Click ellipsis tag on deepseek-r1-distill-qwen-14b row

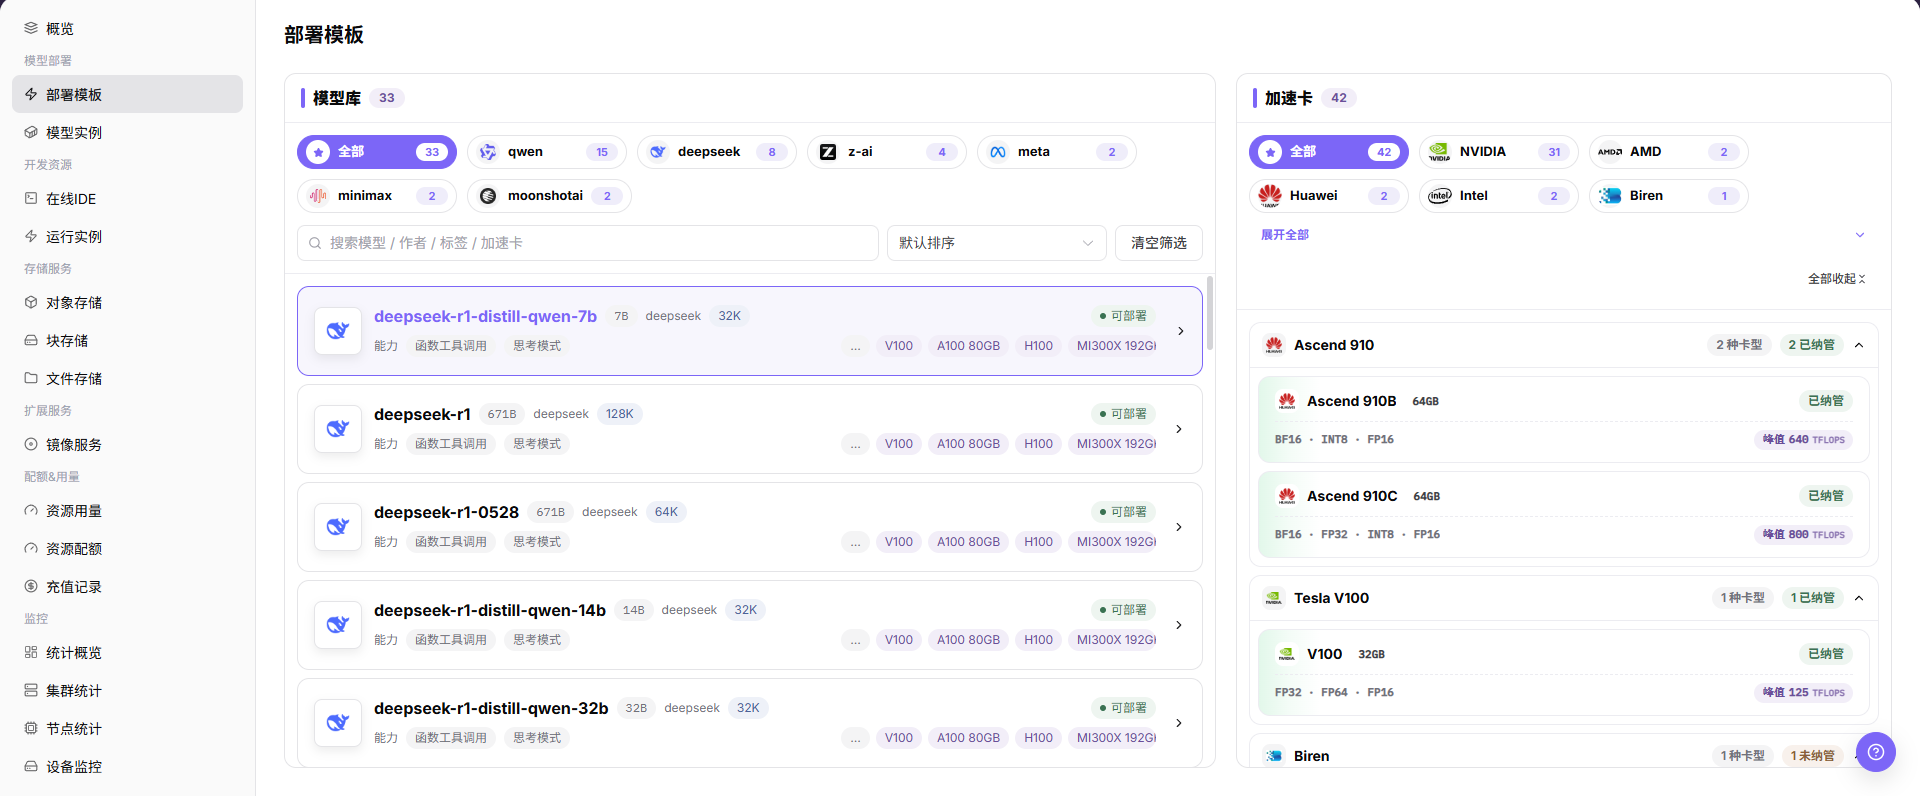tap(856, 640)
